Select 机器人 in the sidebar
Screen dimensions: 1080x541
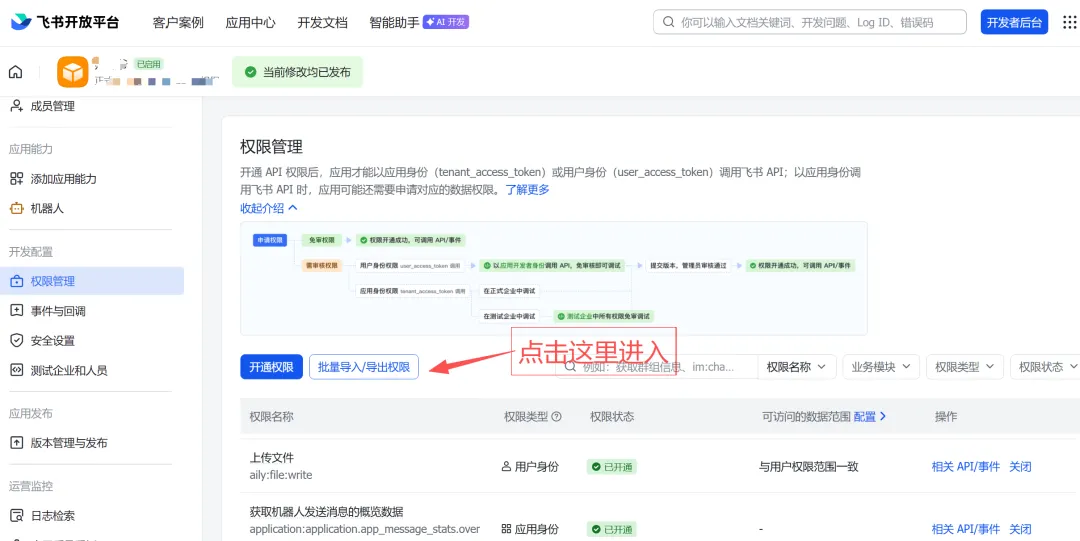click(48, 208)
